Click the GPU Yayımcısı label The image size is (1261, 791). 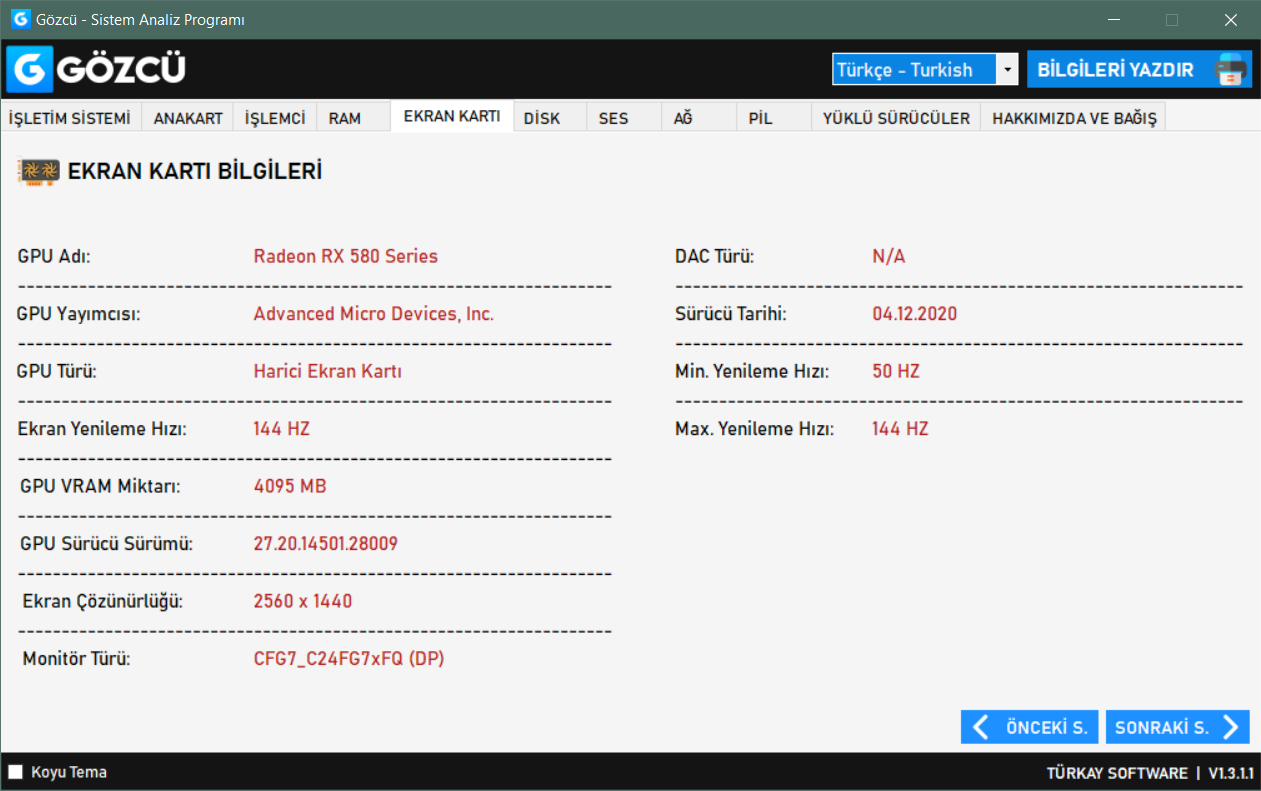coord(78,314)
